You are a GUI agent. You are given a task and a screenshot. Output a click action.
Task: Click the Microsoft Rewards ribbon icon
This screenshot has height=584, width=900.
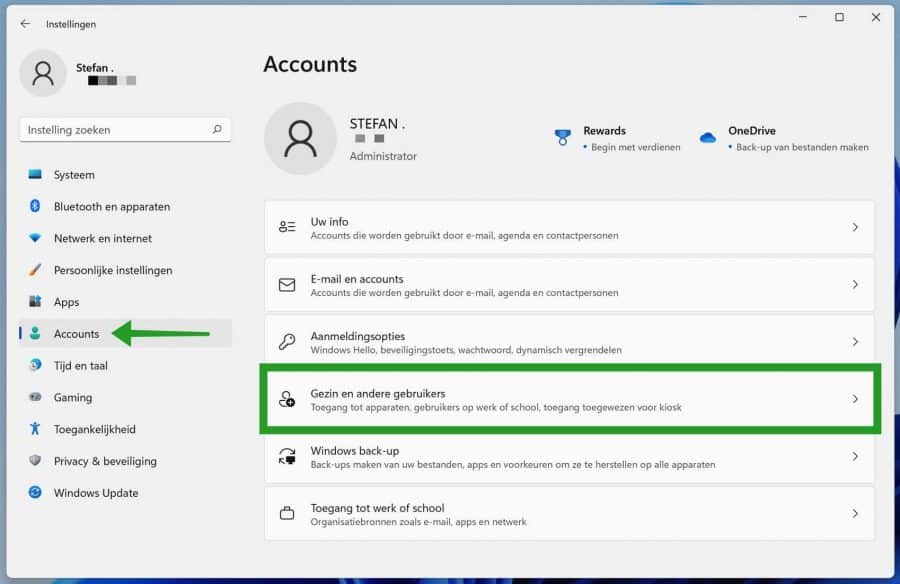pyautogui.click(x=564, y=138)
